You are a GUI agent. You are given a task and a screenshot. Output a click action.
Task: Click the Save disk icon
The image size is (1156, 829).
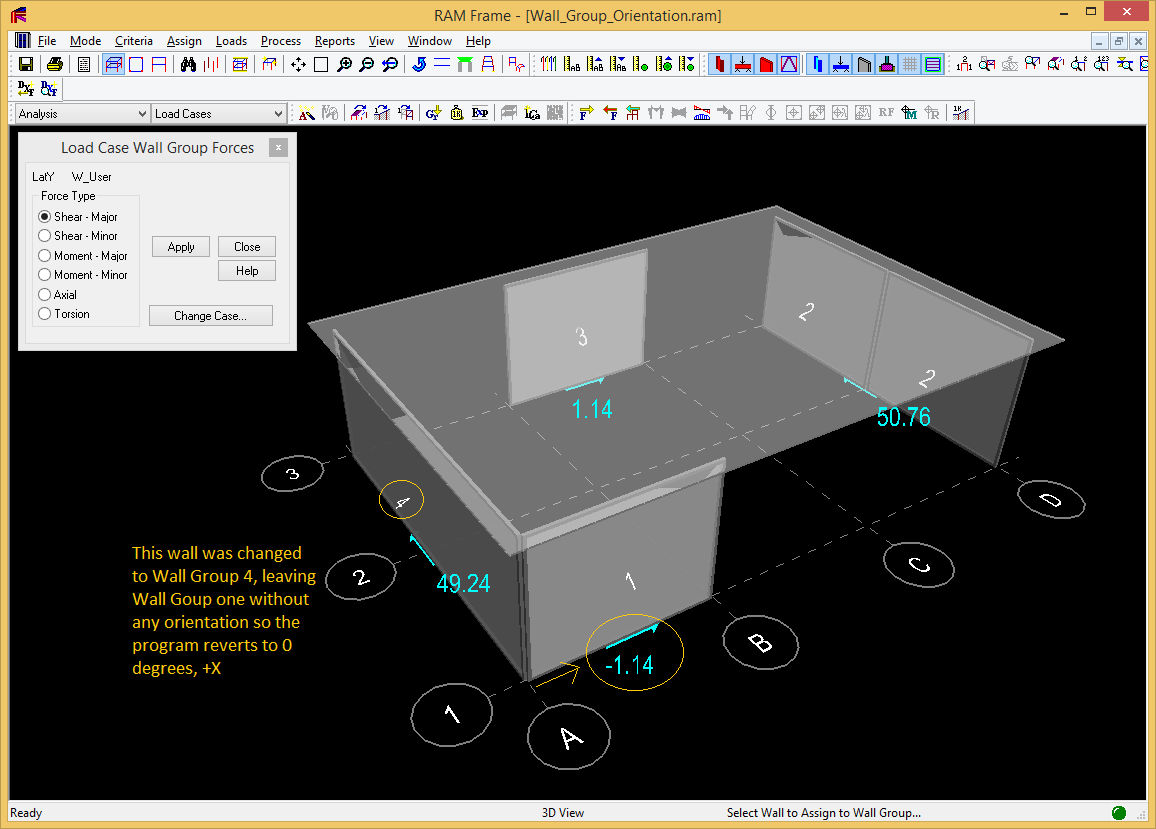coord(26,65)
